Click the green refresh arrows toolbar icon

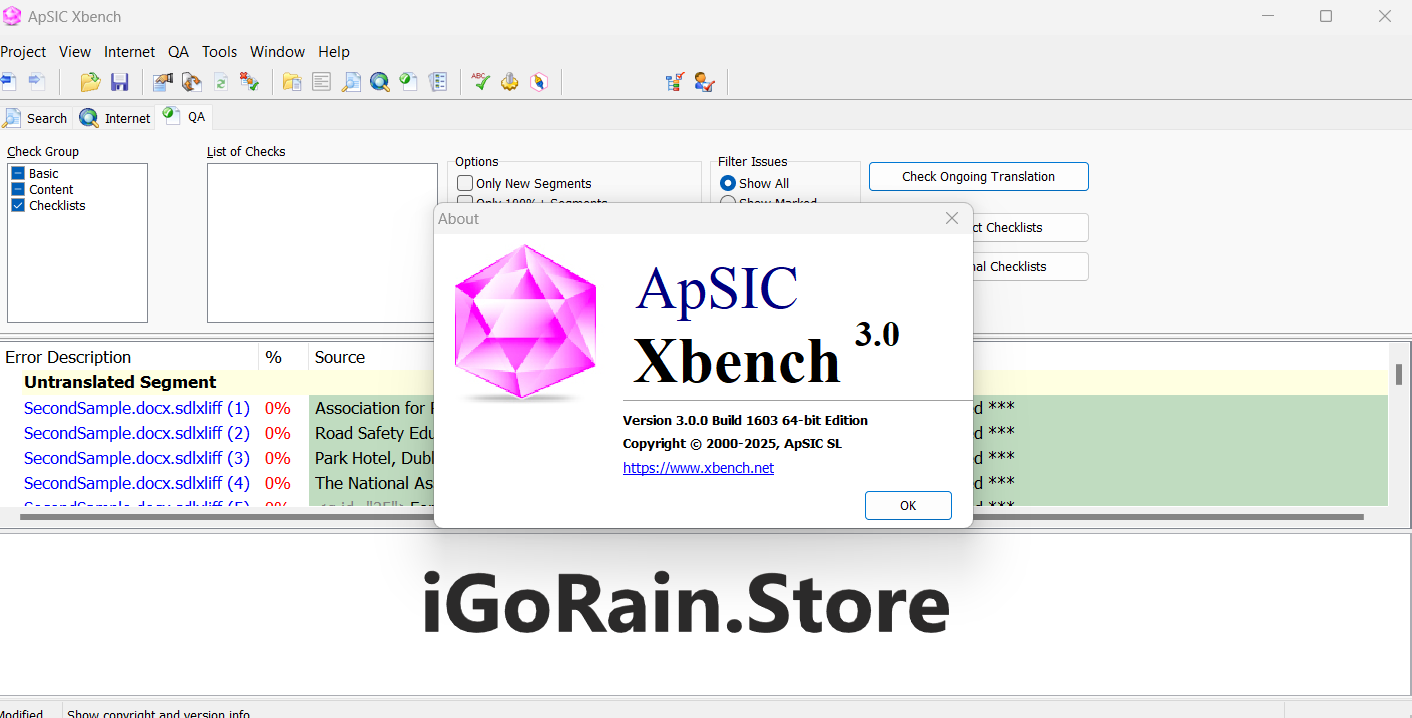pyautogui.click(x=221, y=82)
